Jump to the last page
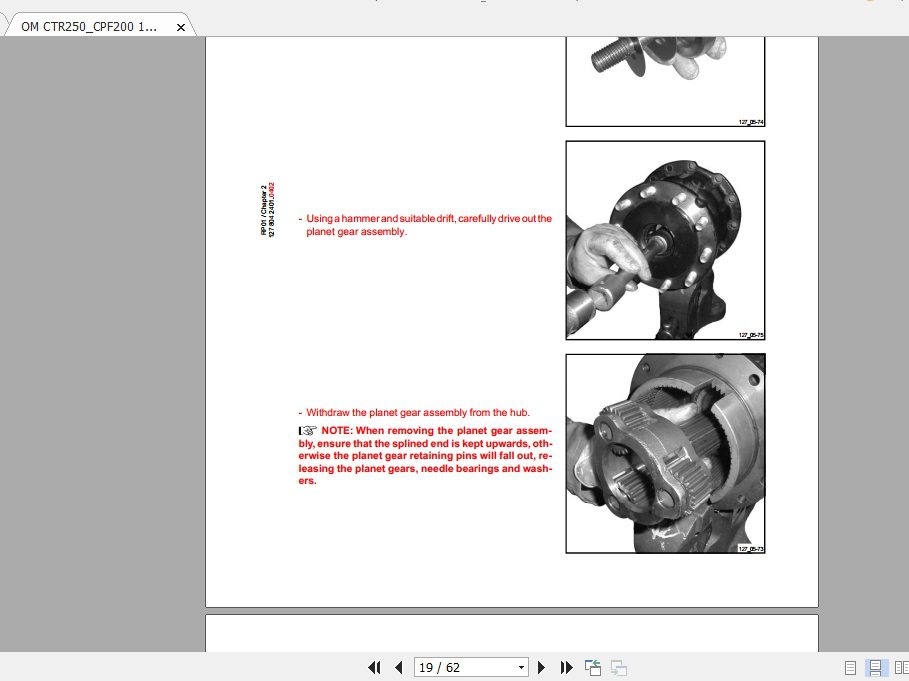The height and width of the screenshot is (681, 909). (x=566, y=668)
